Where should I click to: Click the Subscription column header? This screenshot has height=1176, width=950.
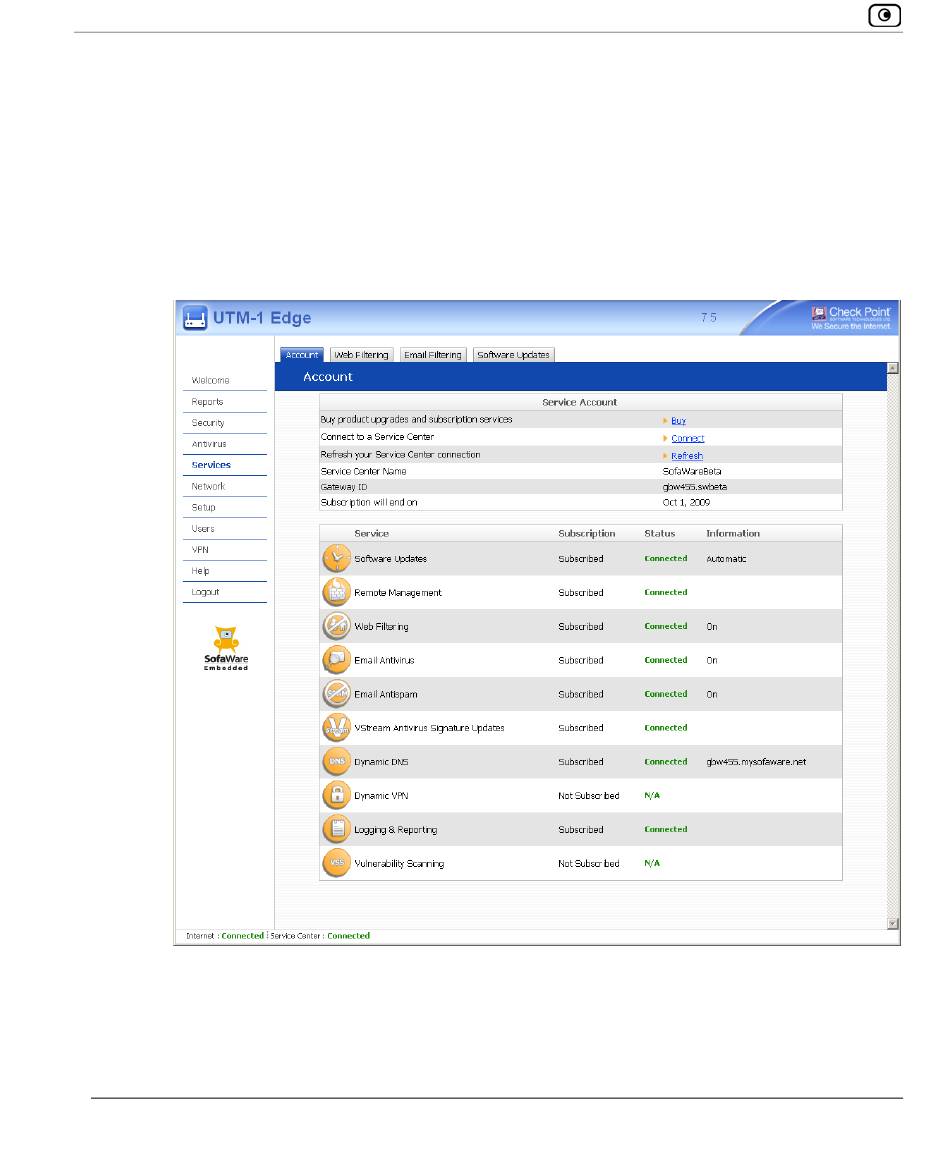click(586, 534)
